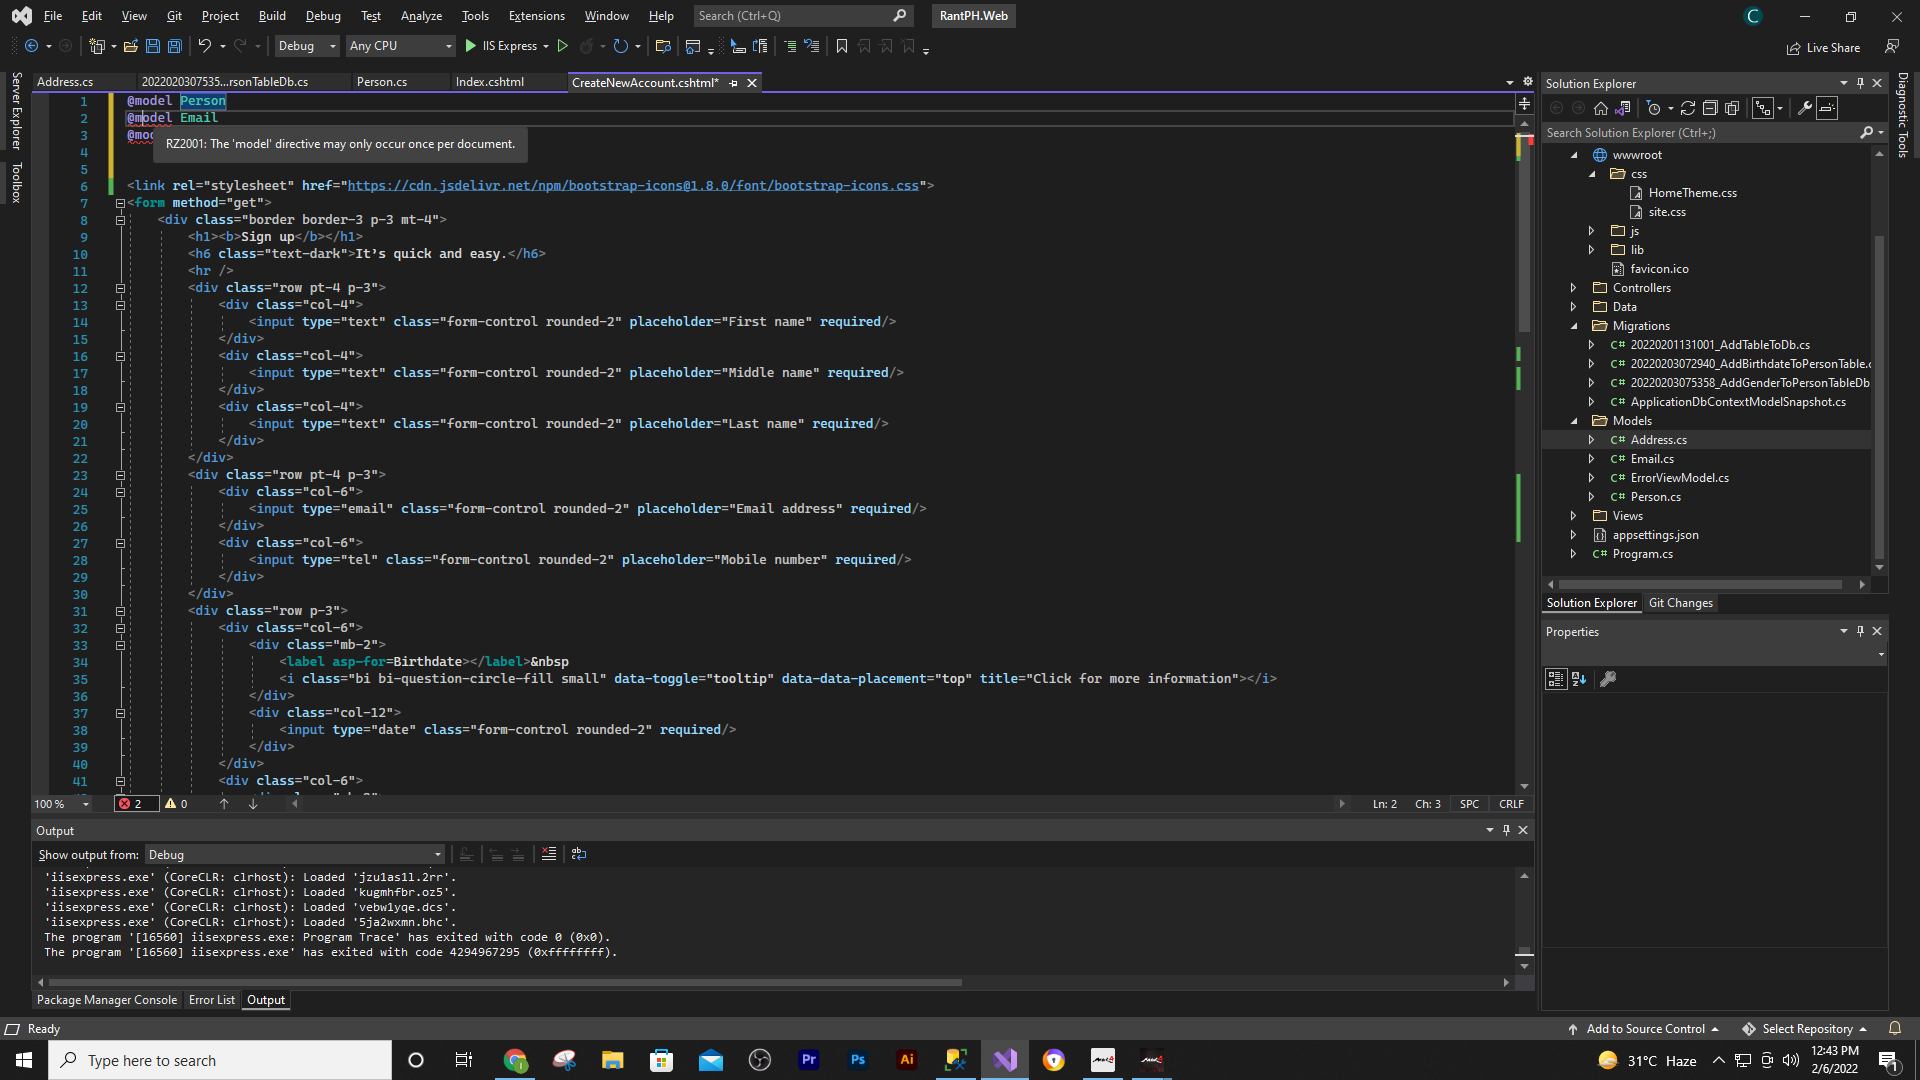The height and width of the screenshot is (1080, 1920).
Task: Switch to the Error List tab
Action: (x=212, y=1000)
